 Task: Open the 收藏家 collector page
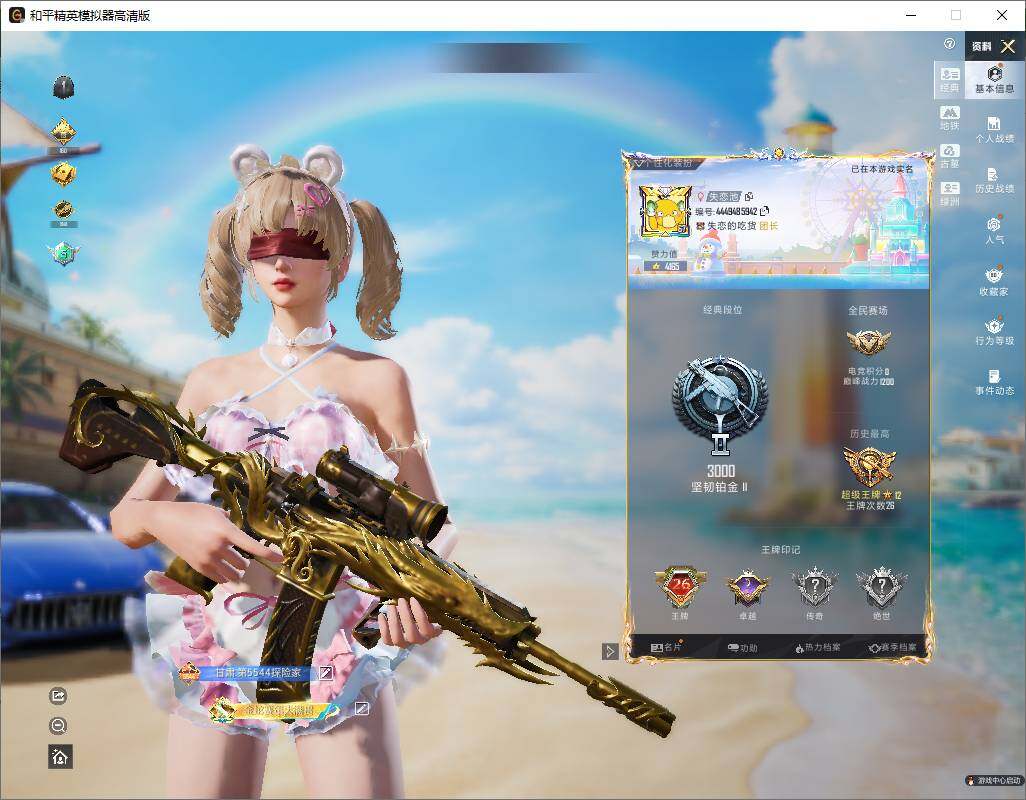(994, 281)
